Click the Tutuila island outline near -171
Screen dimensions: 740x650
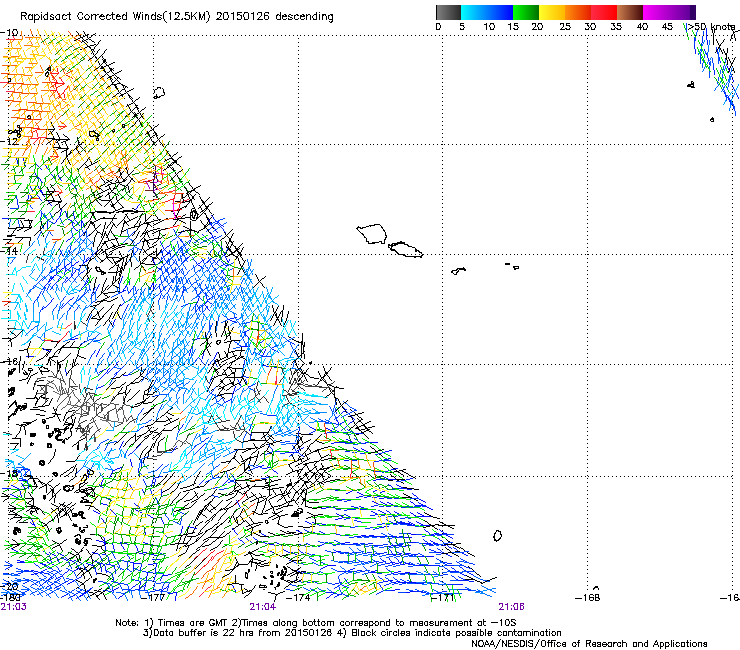[x=458, y=271]
